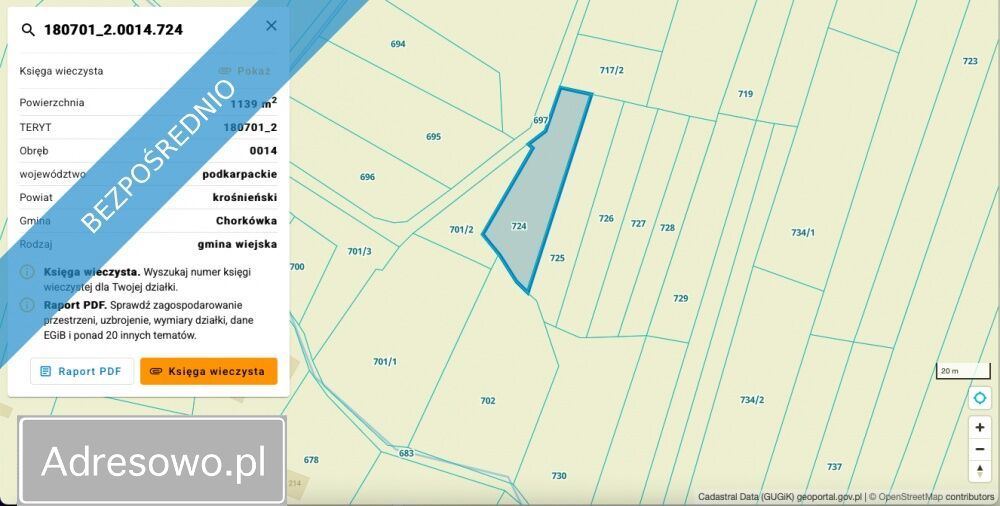Select parcel 700 on the map
The image size is (1000, 506).
coord(297,267)
